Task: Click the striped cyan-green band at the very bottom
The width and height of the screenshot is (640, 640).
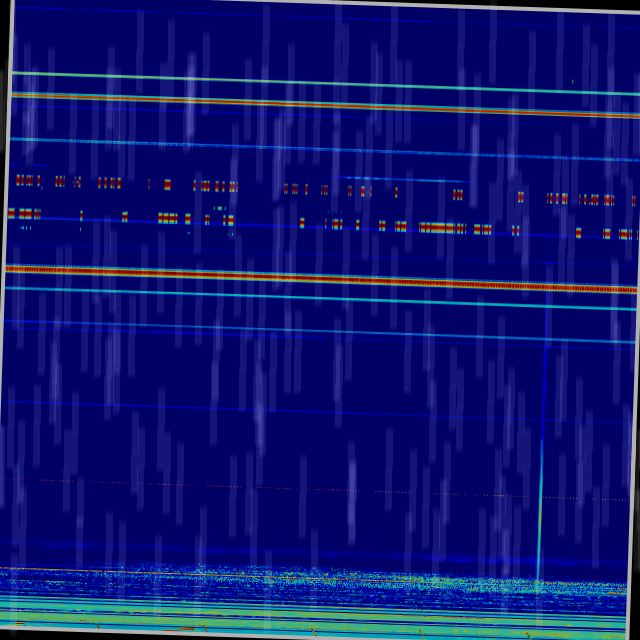Action: [x=300, y=615]
